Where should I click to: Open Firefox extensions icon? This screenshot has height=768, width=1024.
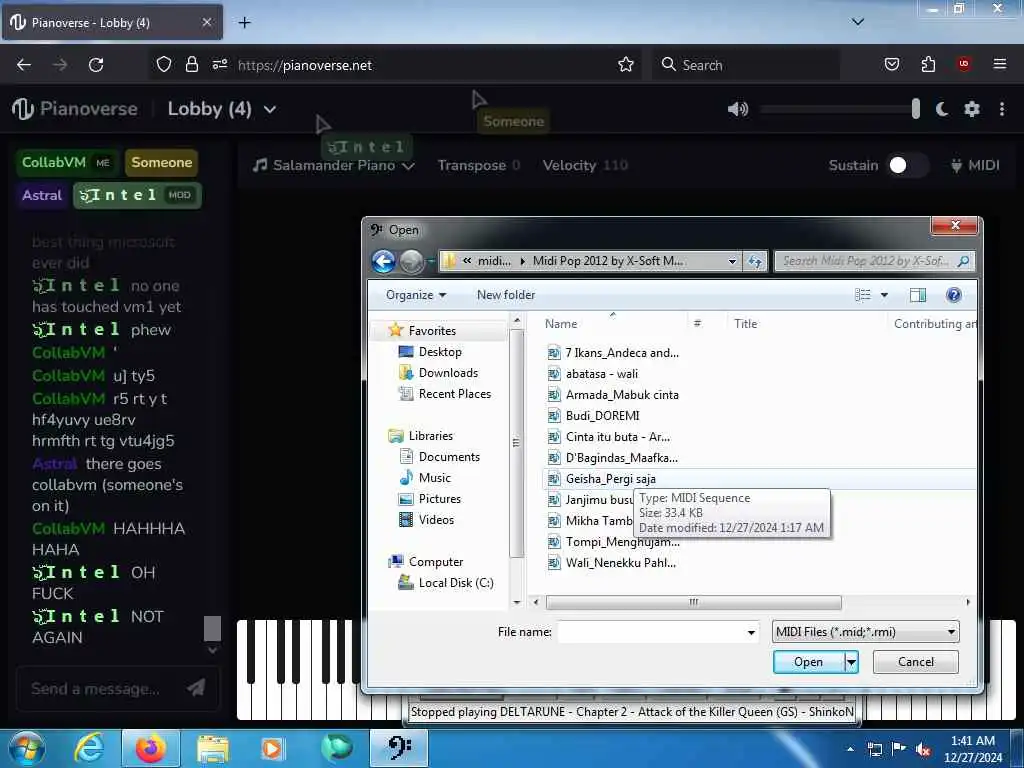click(x=928, y=64)
